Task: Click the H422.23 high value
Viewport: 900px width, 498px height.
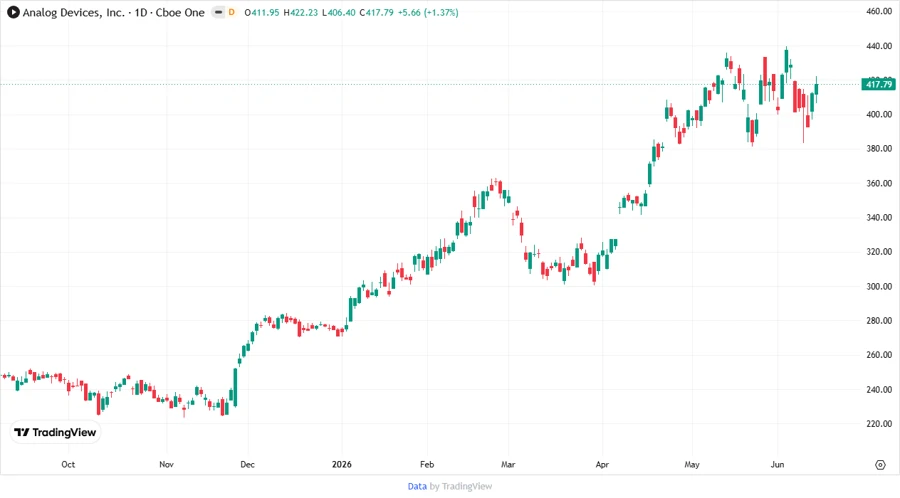Action: (x=300, y=12)
